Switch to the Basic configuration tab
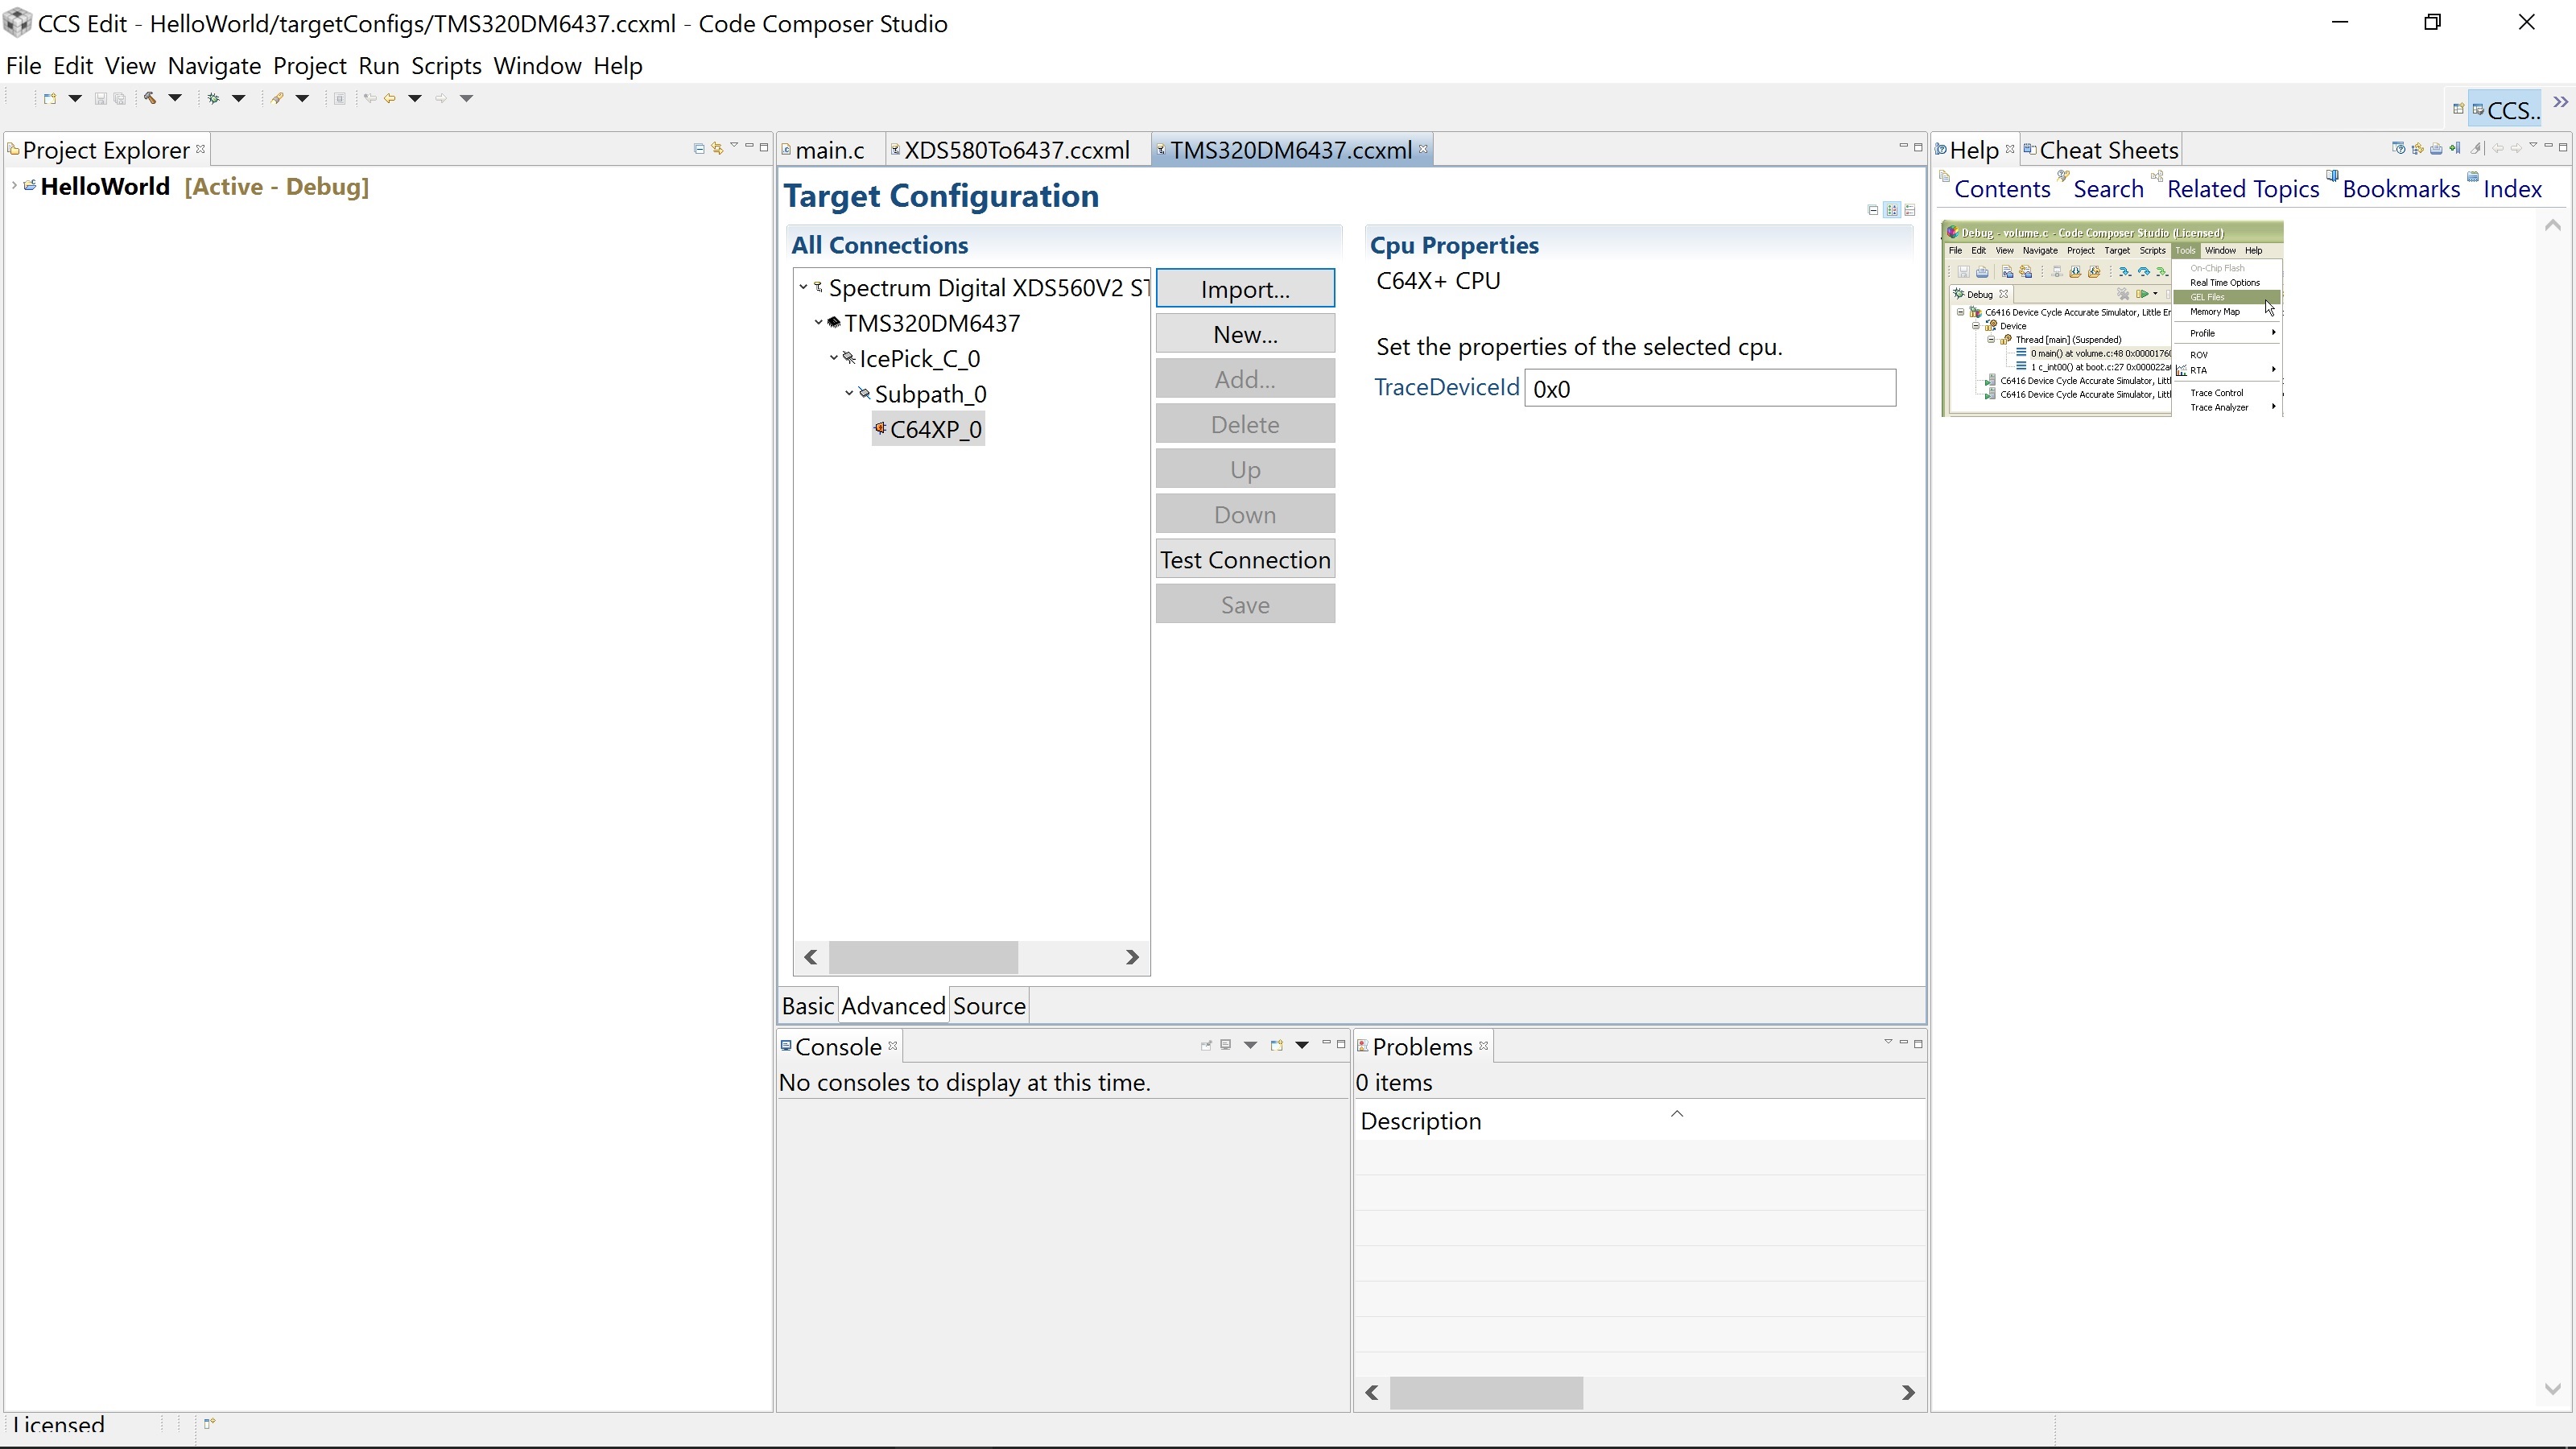Screen dimensions: 2576x1449 click(807, 1006)
